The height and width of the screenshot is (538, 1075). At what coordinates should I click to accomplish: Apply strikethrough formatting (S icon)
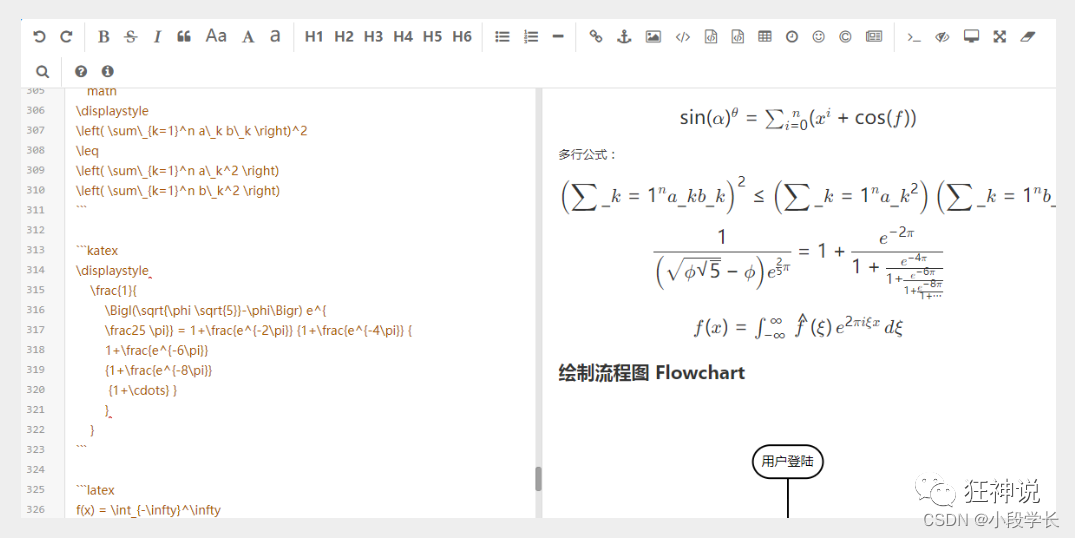pos(131,37)
